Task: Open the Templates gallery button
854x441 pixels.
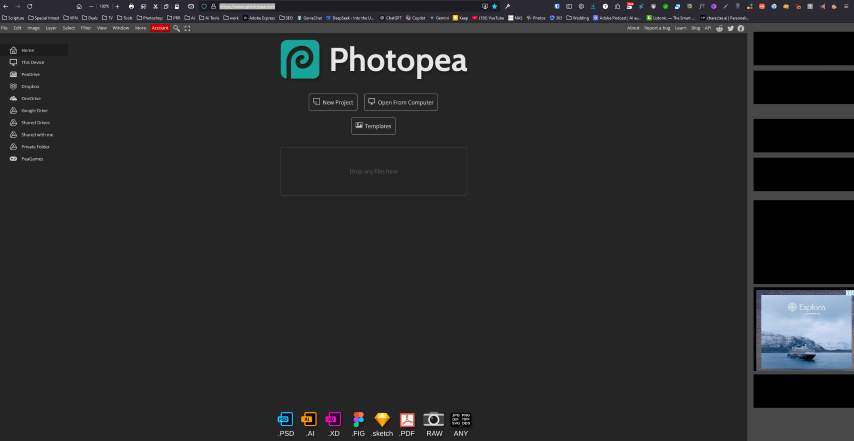Action: click(x=374, y=126)
